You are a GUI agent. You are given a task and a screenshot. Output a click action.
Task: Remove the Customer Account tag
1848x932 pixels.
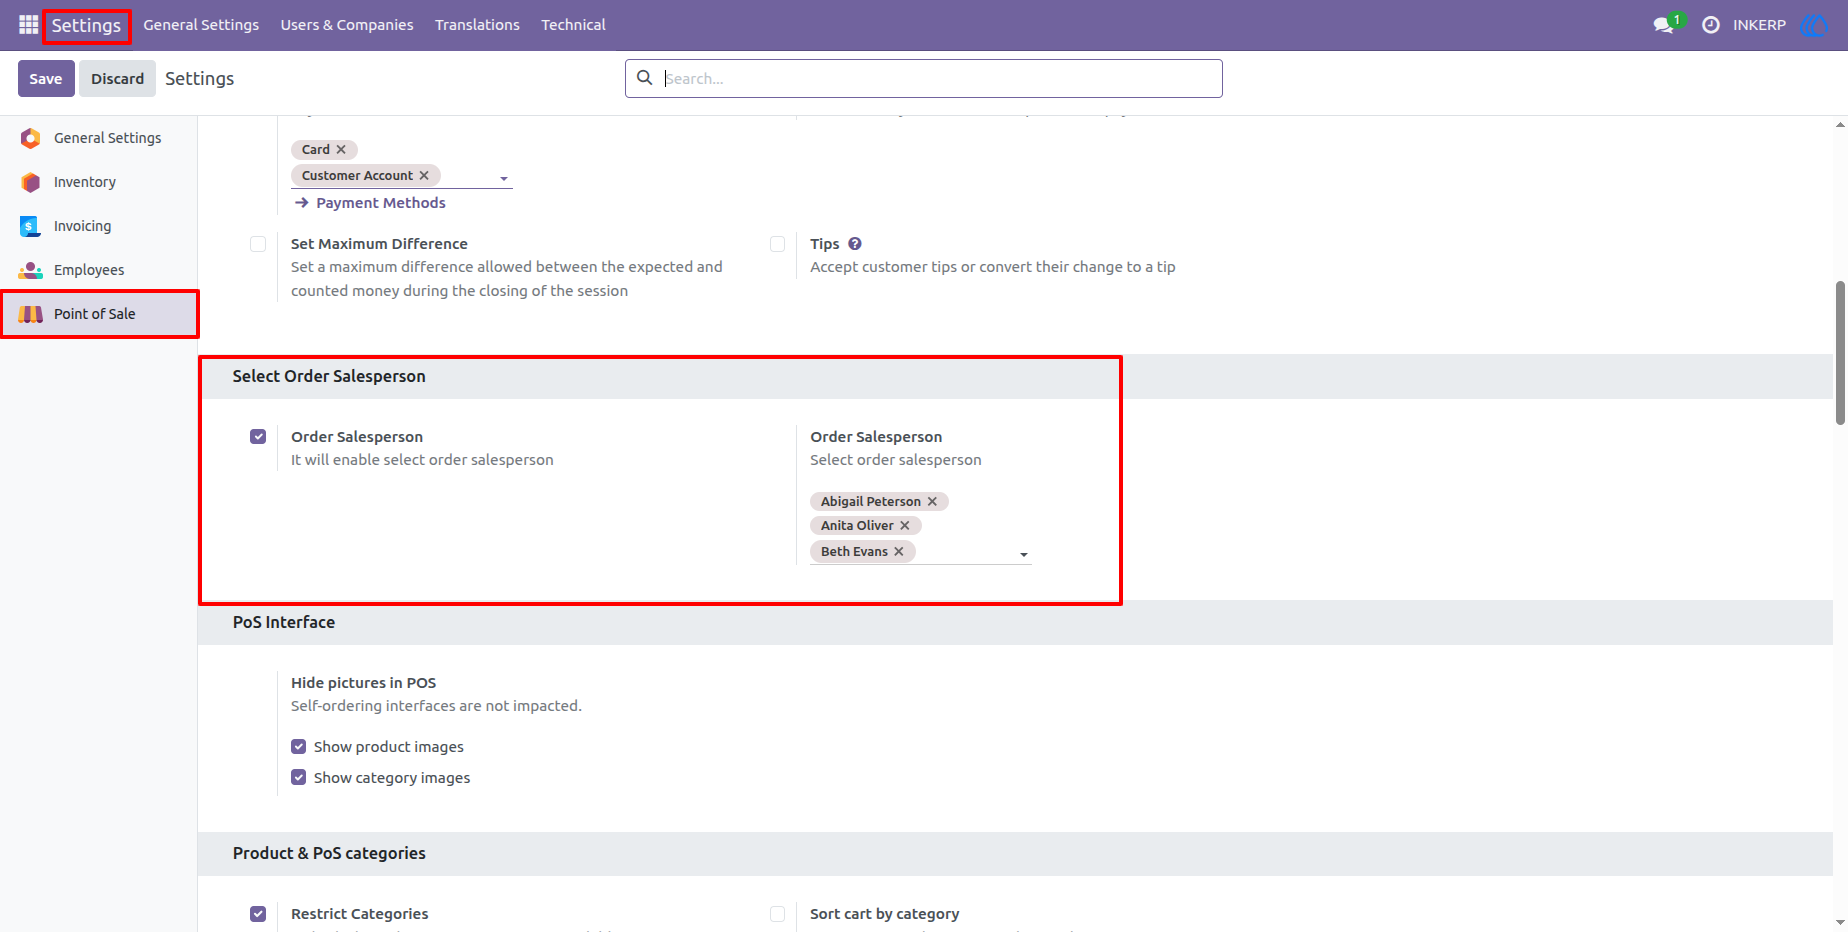(x=424, y=175)
